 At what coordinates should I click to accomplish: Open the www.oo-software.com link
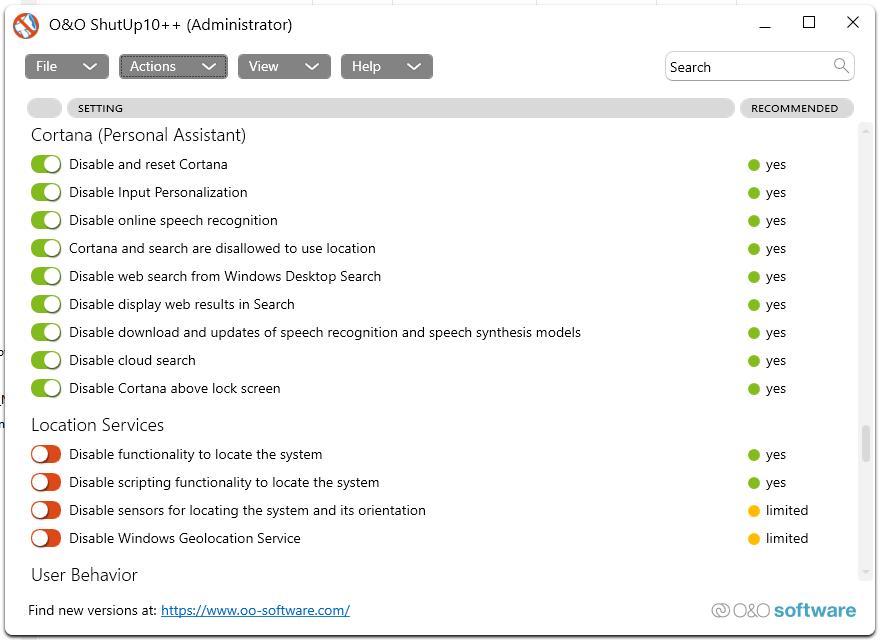coord(255,610)
